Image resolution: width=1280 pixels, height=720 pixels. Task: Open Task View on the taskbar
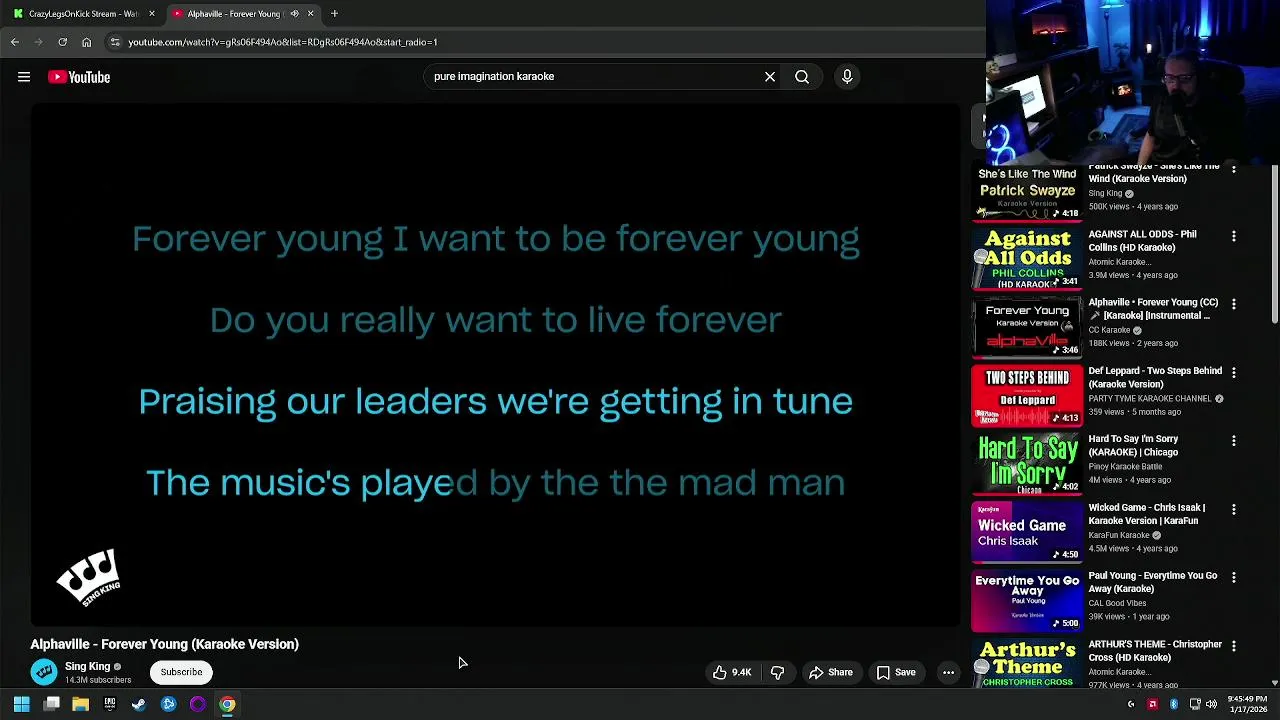52,704
